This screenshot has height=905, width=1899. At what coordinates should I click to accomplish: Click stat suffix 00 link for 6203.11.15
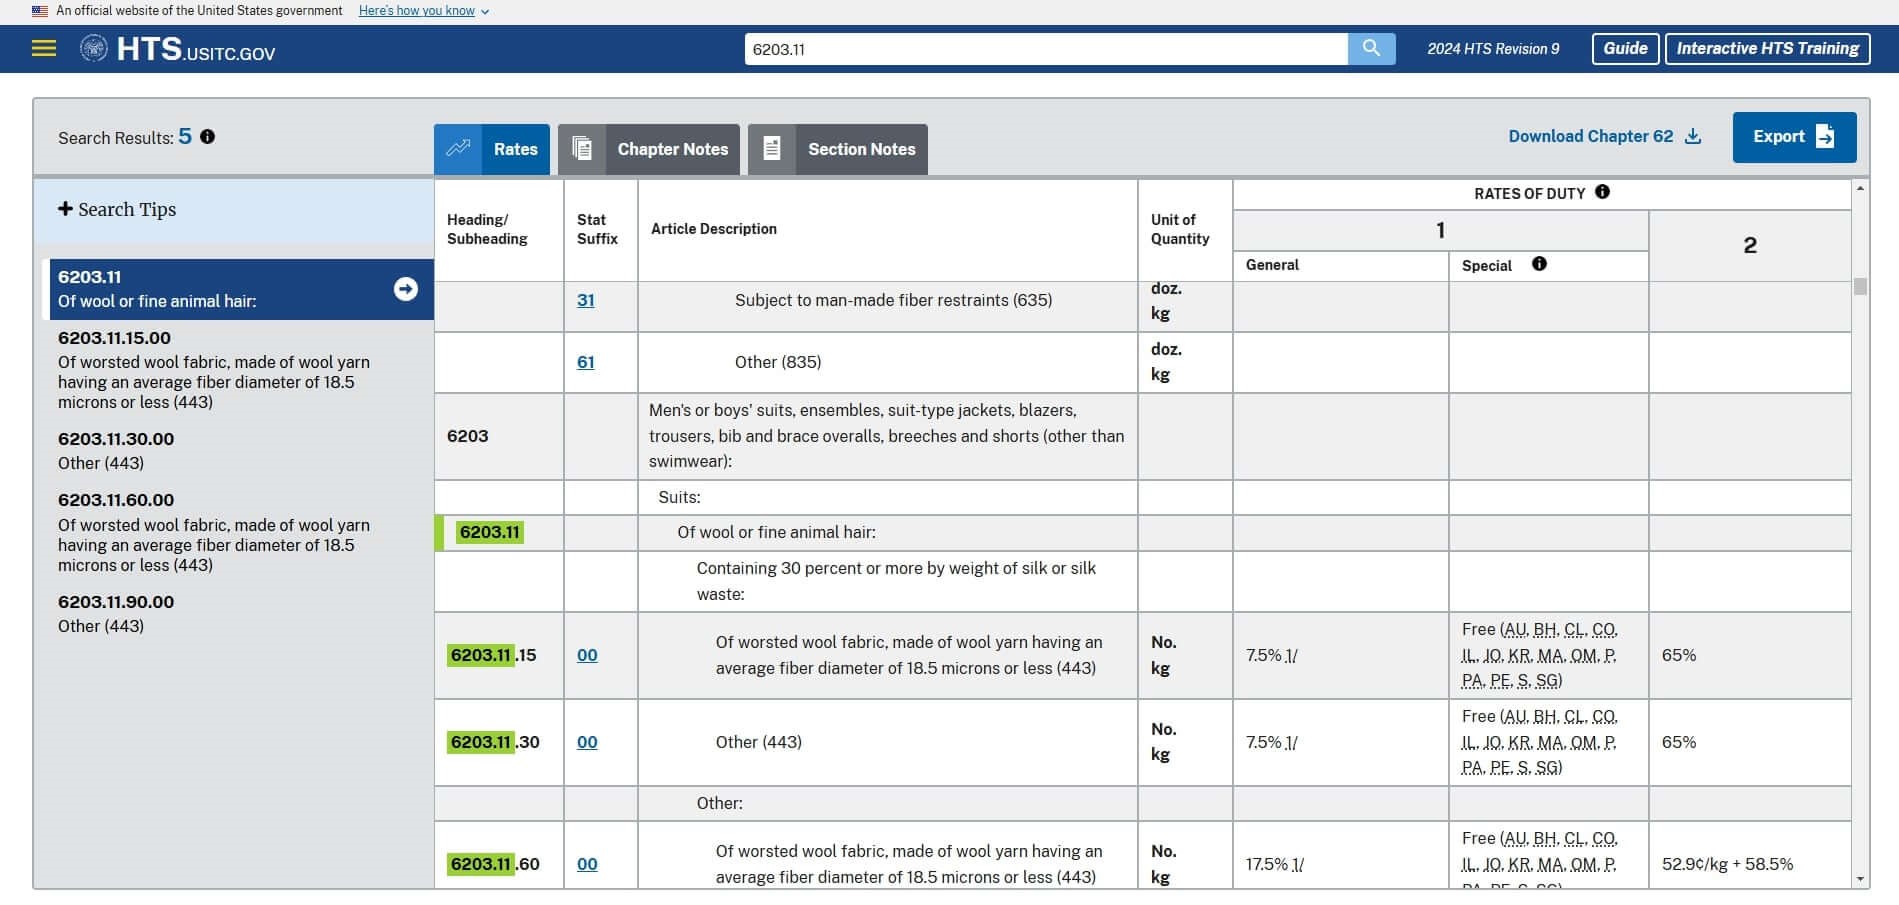pos(587,655)
